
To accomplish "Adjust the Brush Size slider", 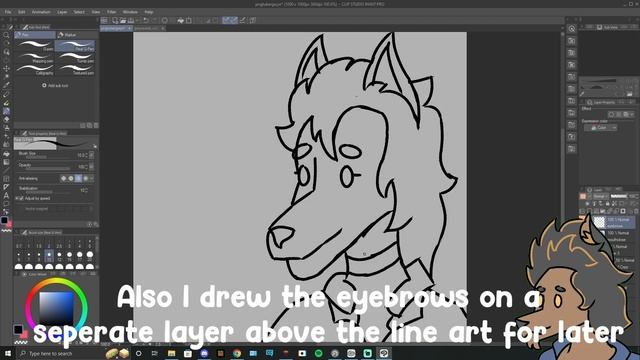I will 47,157.
